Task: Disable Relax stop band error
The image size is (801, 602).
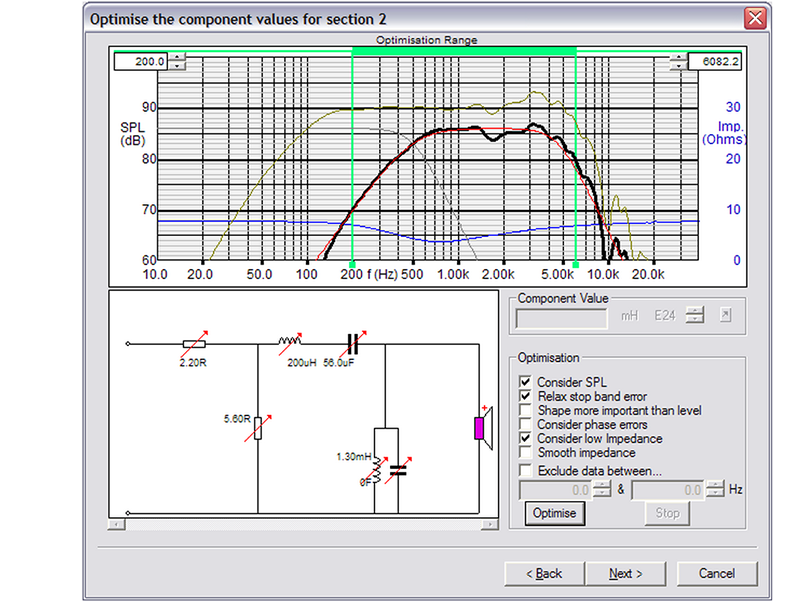Action: [x=526, y=396]
